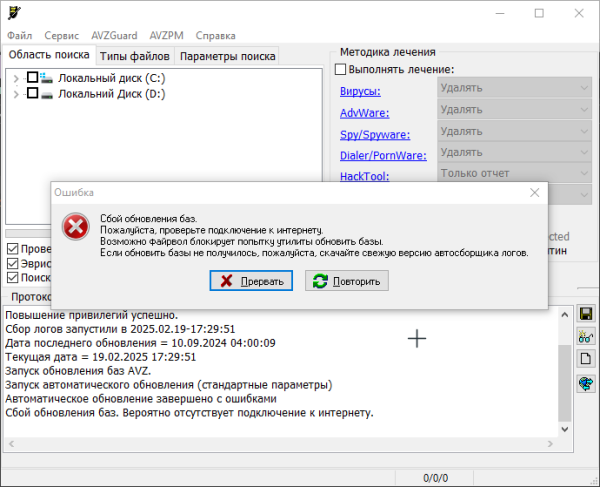Click the Повторить button to retry update
600x487 pixels.
pos(347,281)
